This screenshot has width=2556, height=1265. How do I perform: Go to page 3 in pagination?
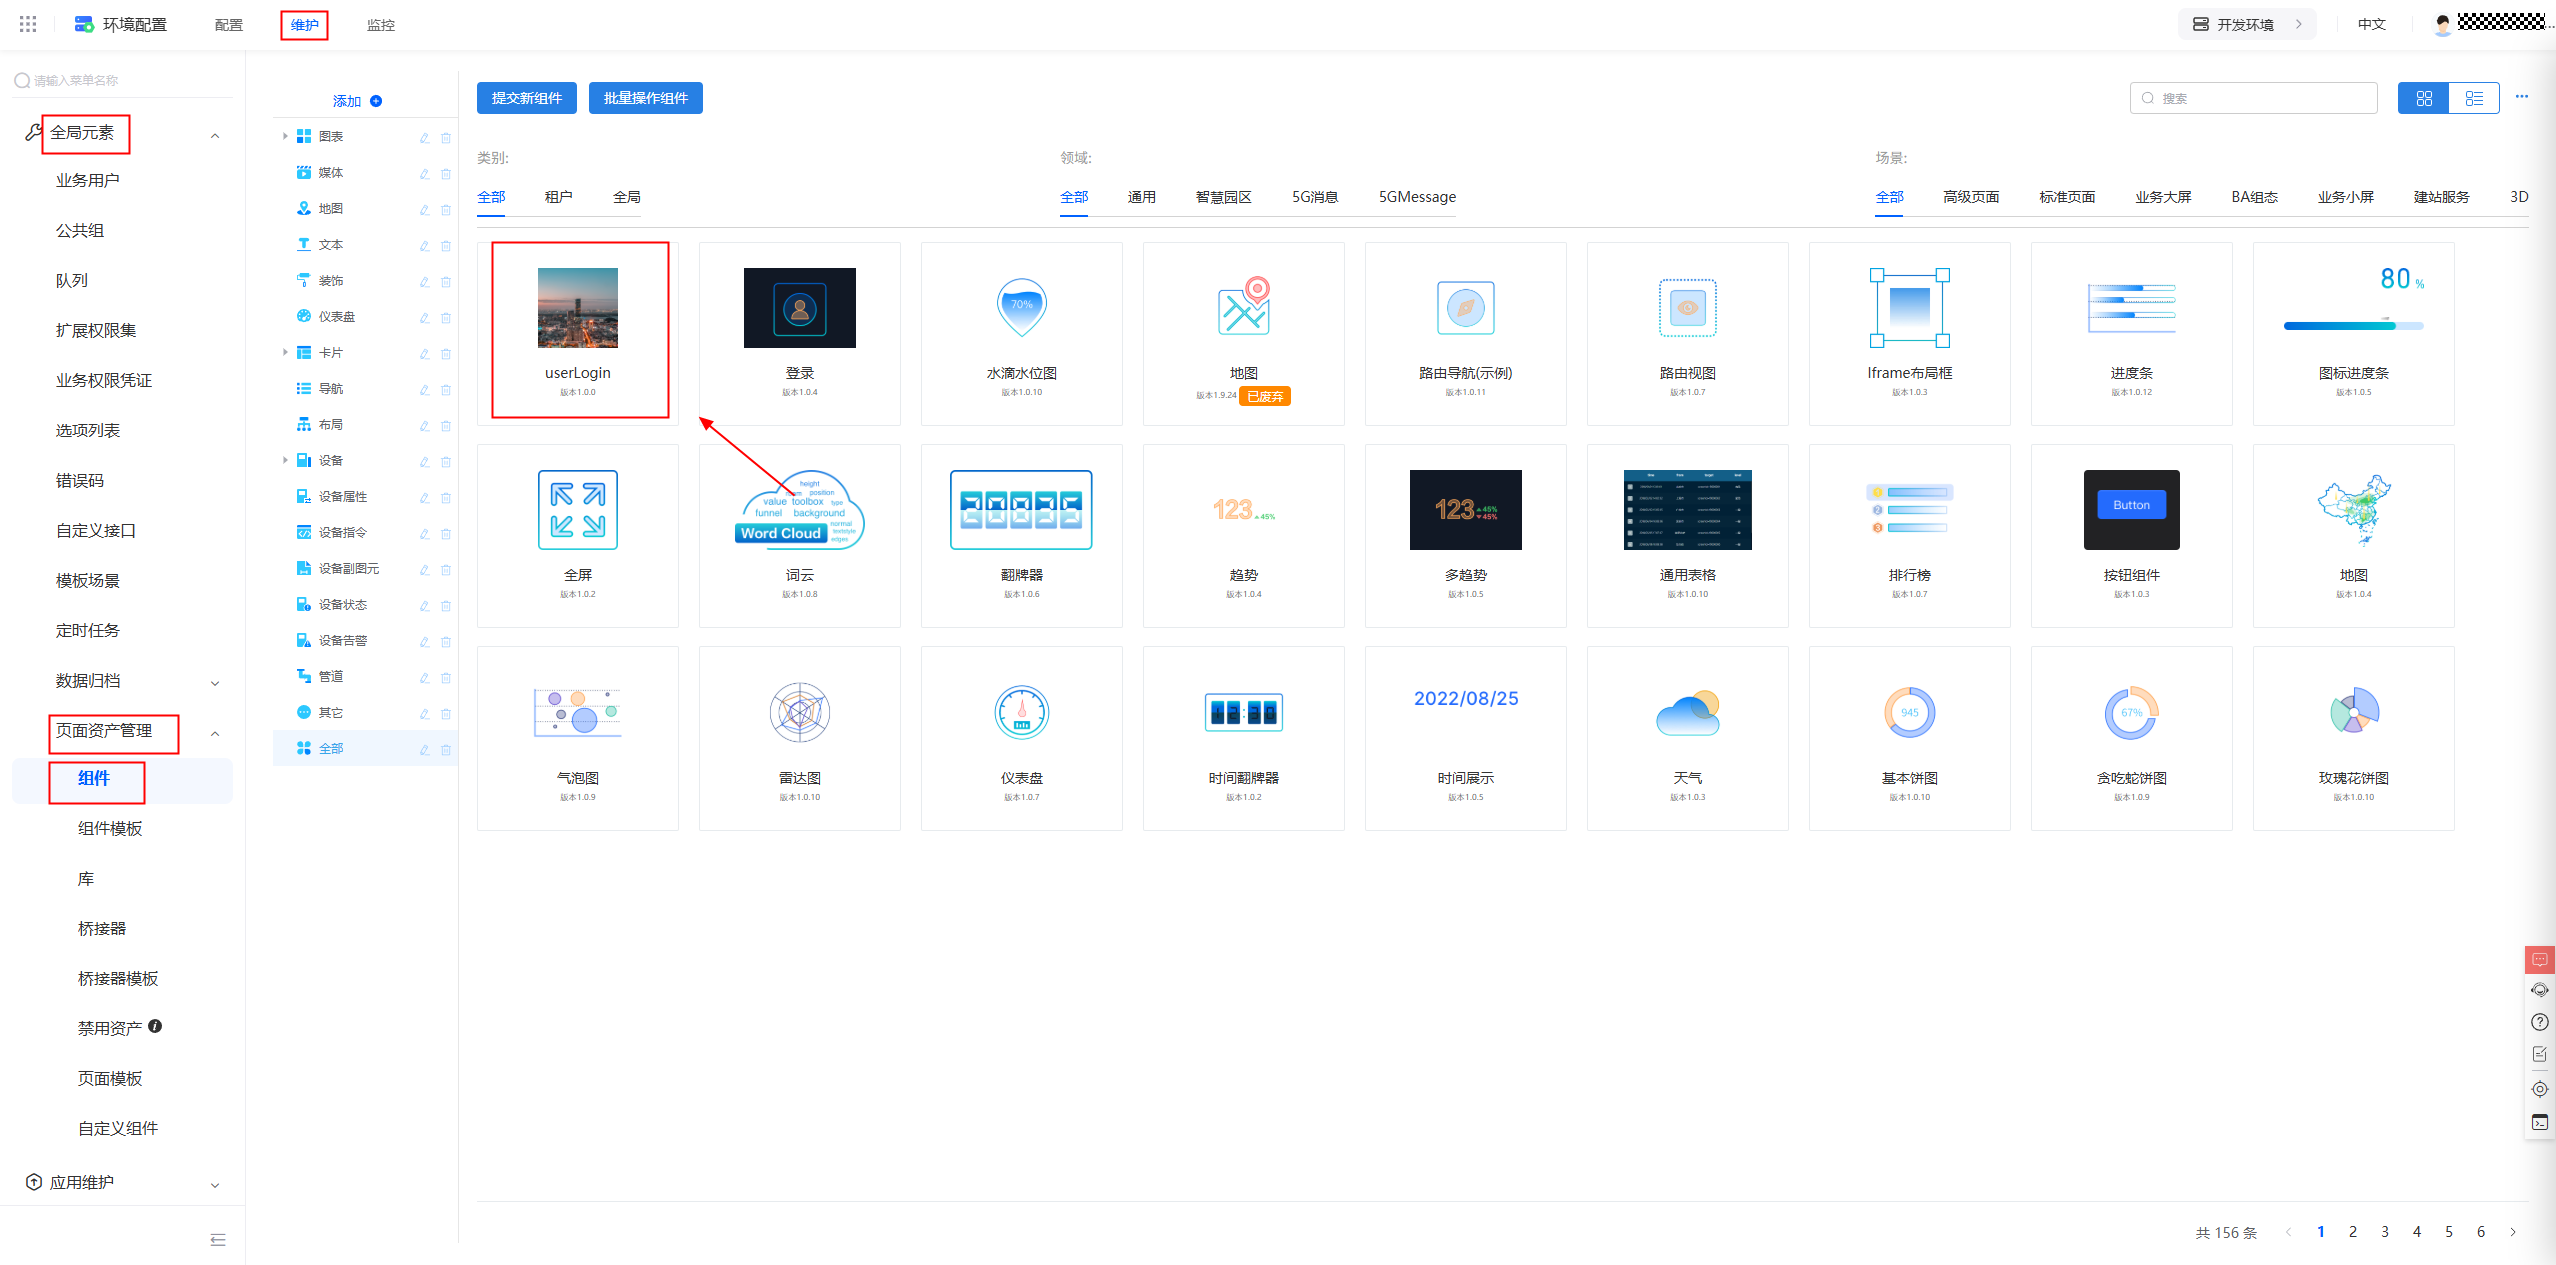2384,1232
